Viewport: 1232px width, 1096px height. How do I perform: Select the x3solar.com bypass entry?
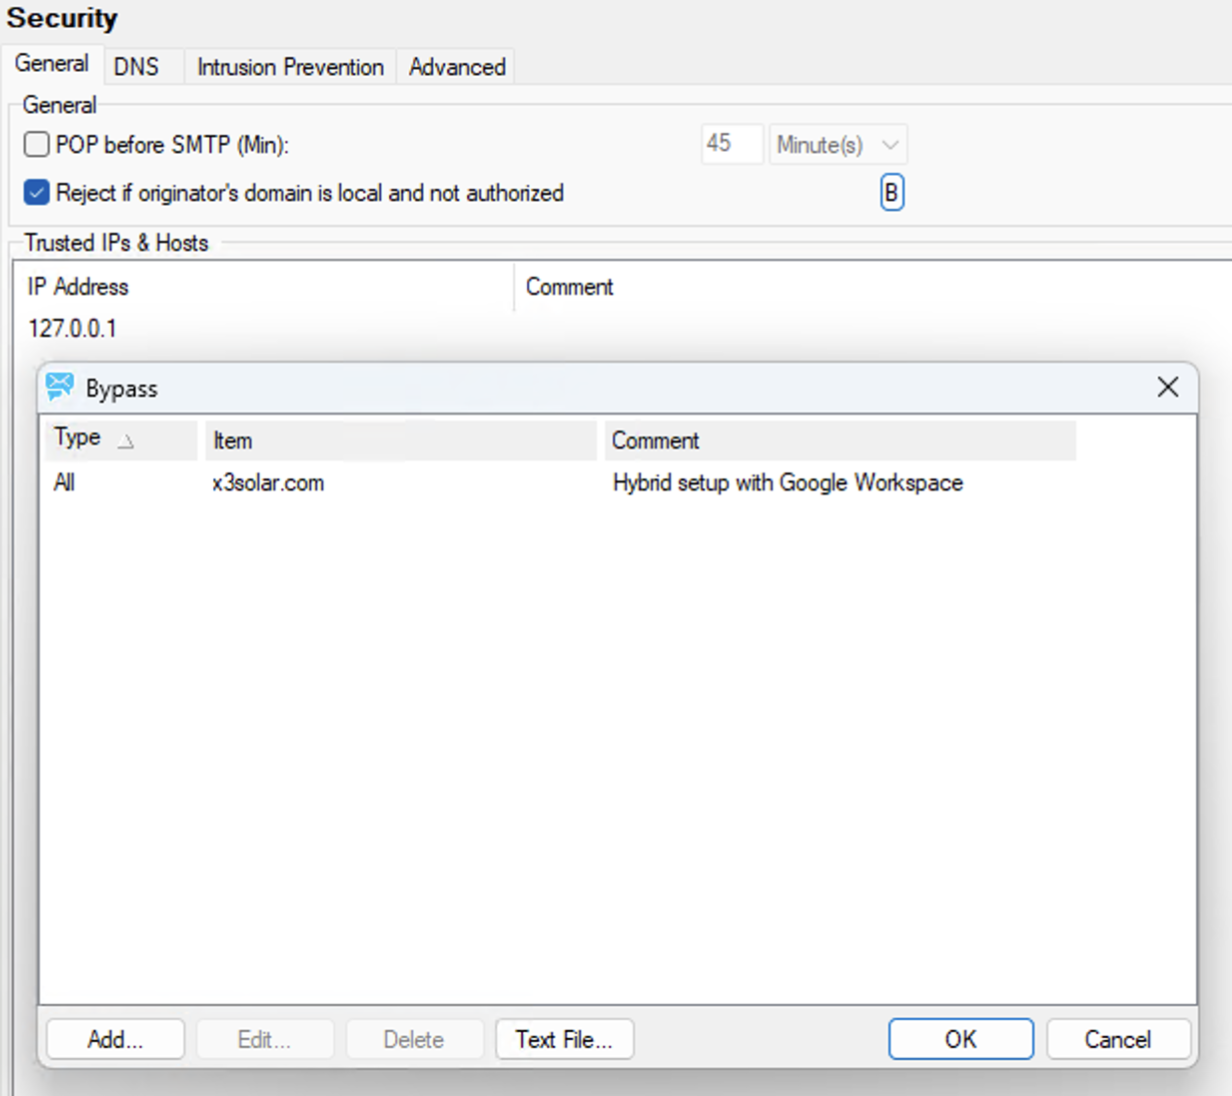(x=268, y=483)
